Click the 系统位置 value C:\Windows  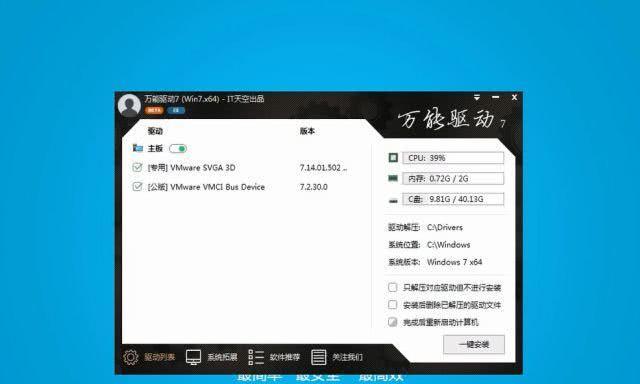point(449,245)
